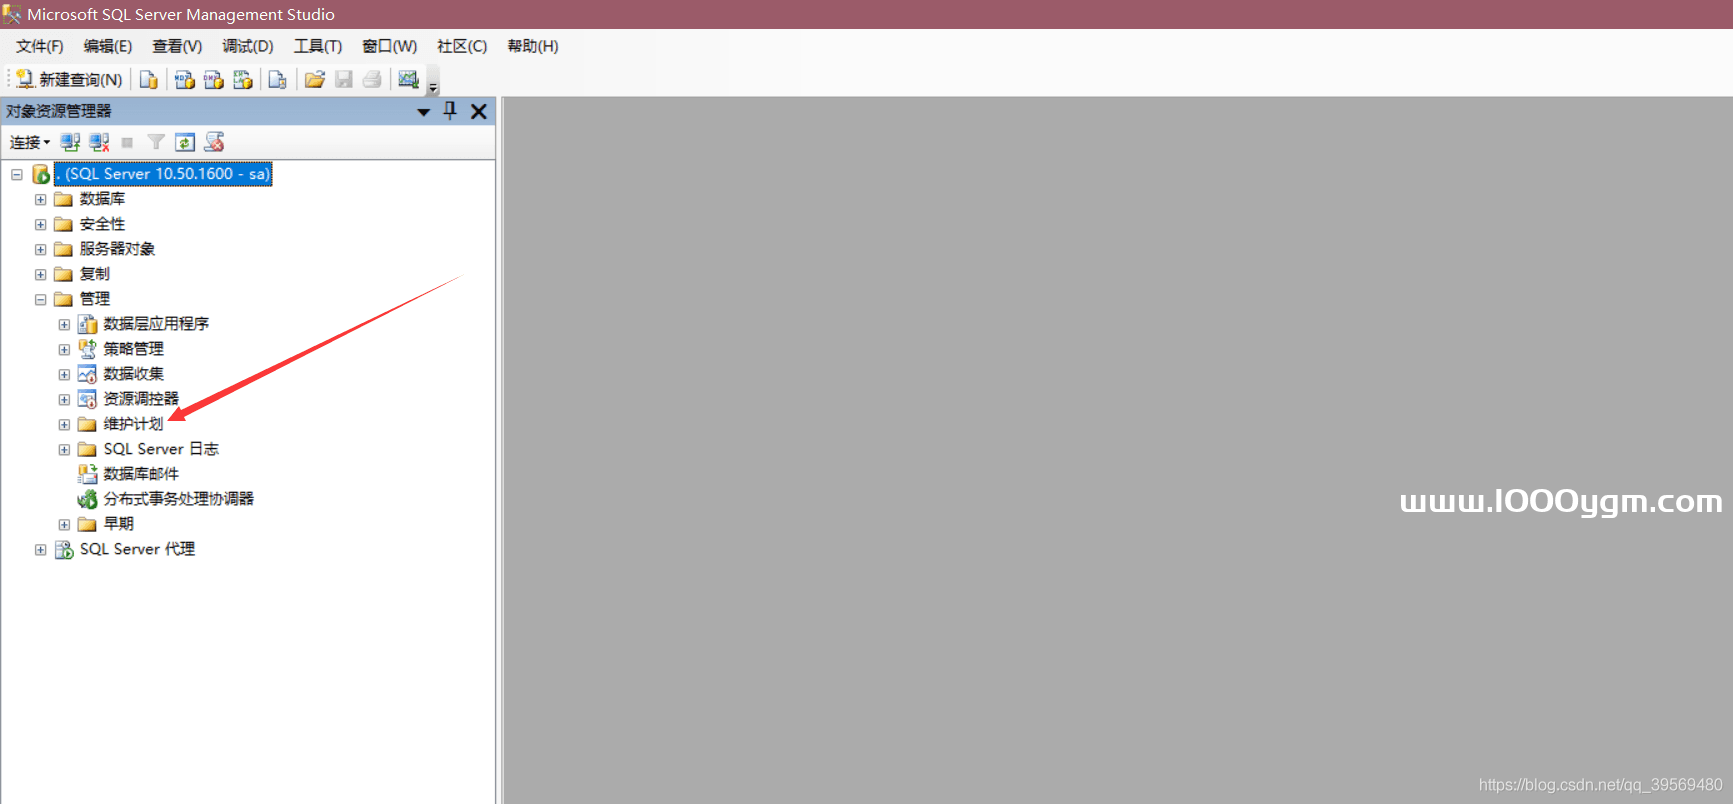Open the 调试(D) menu

(248, 46)
